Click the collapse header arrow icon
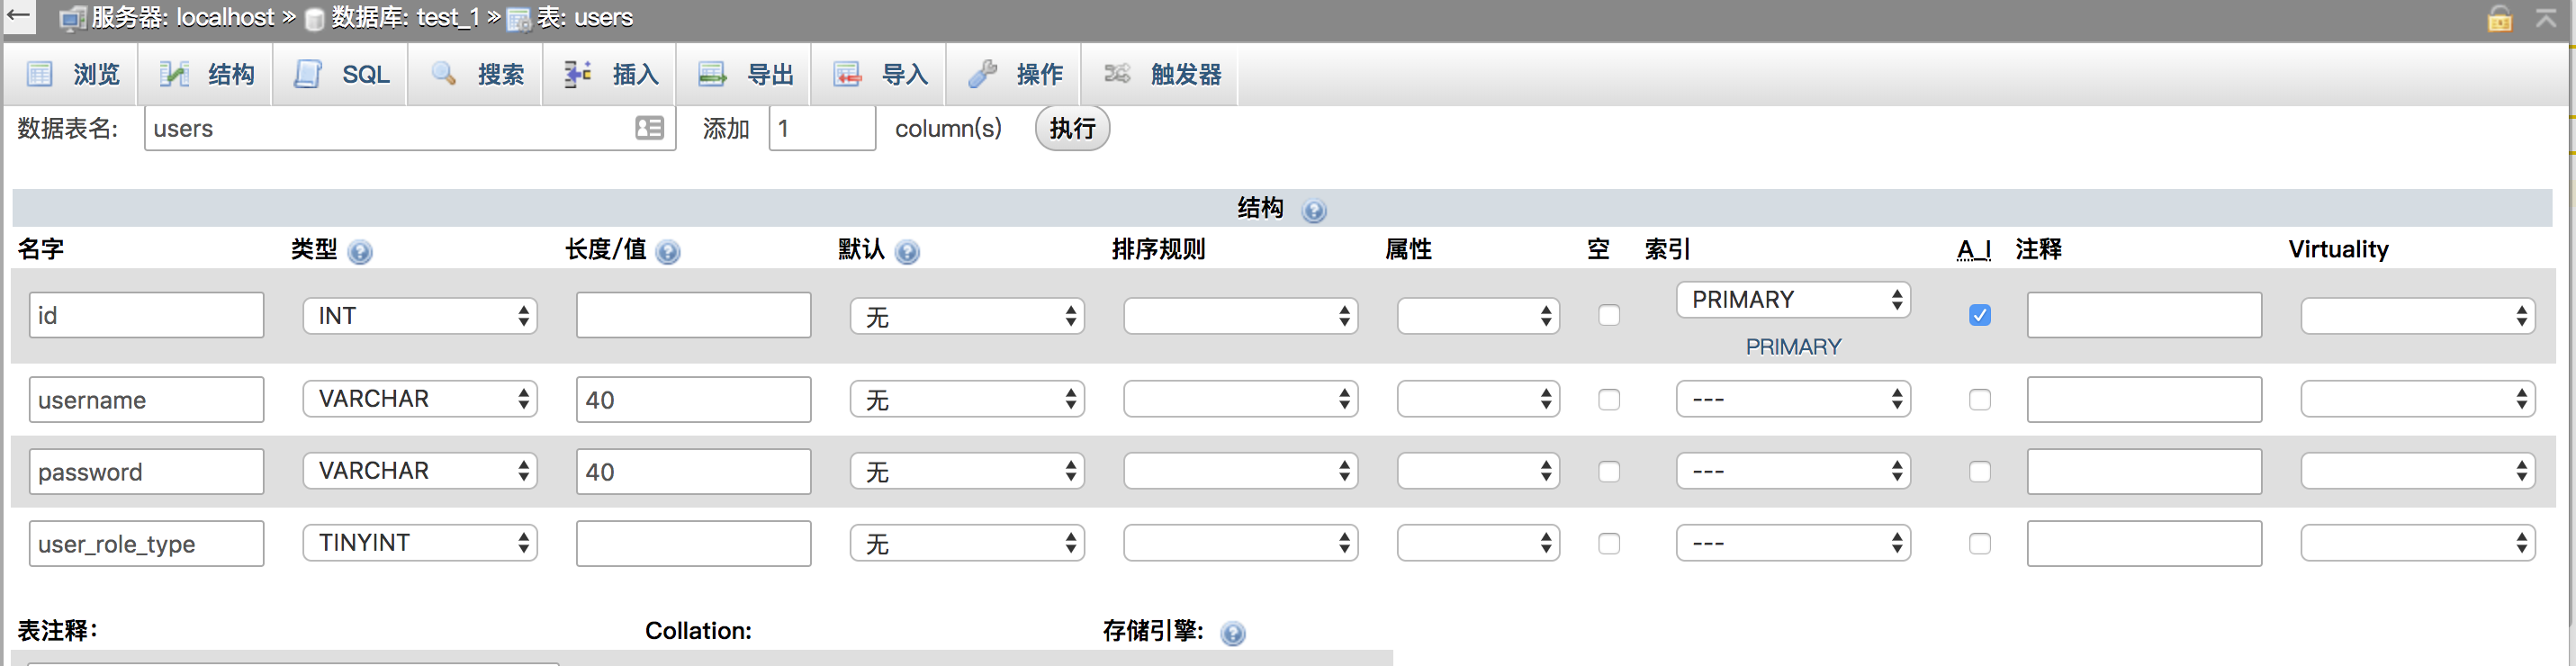 (2546, 17)
